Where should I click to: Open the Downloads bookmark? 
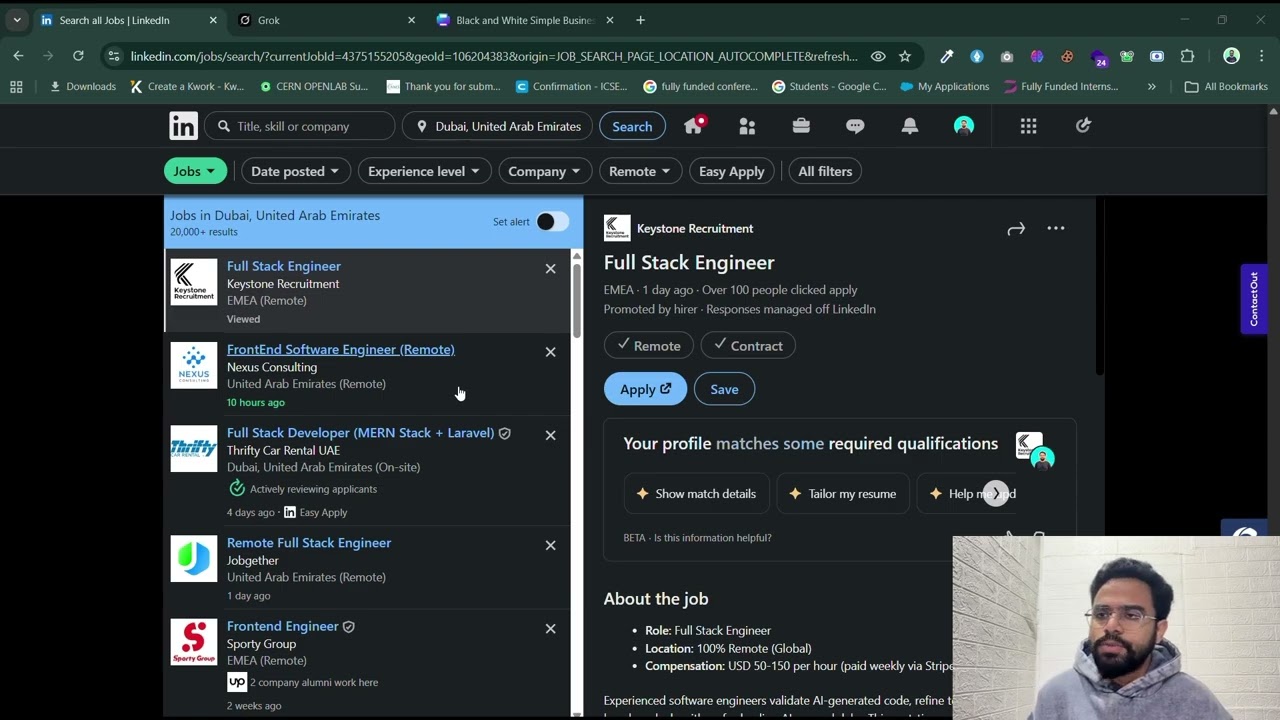(83, 87)
